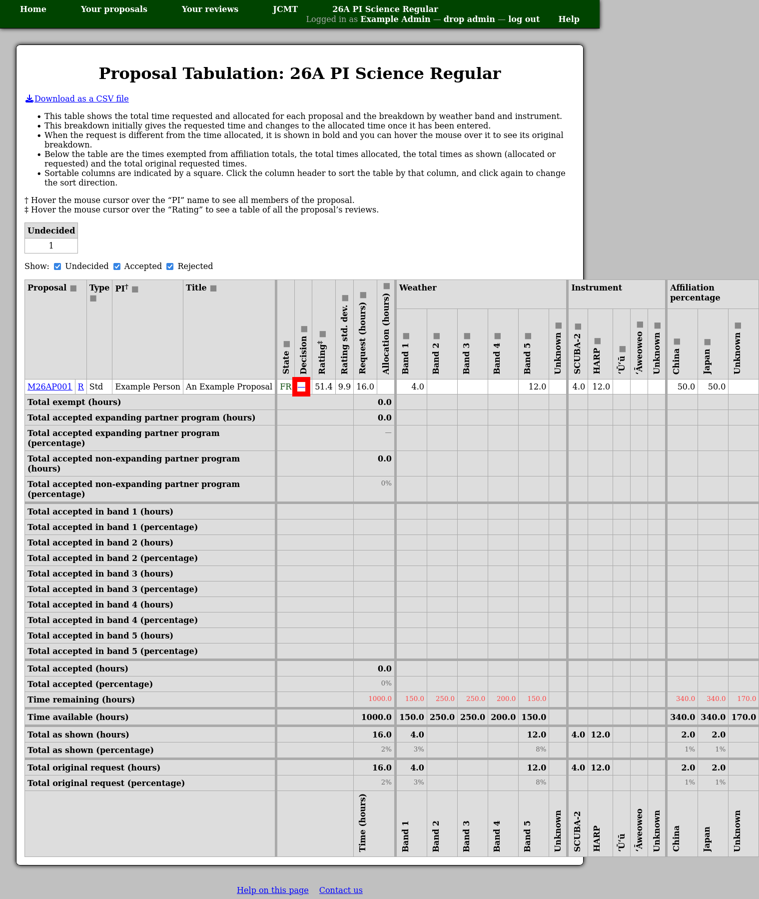Open Home in navigation bar
The width and height of the screenshot is (759, 899).
pyautogui.click(x=33, y=9)
